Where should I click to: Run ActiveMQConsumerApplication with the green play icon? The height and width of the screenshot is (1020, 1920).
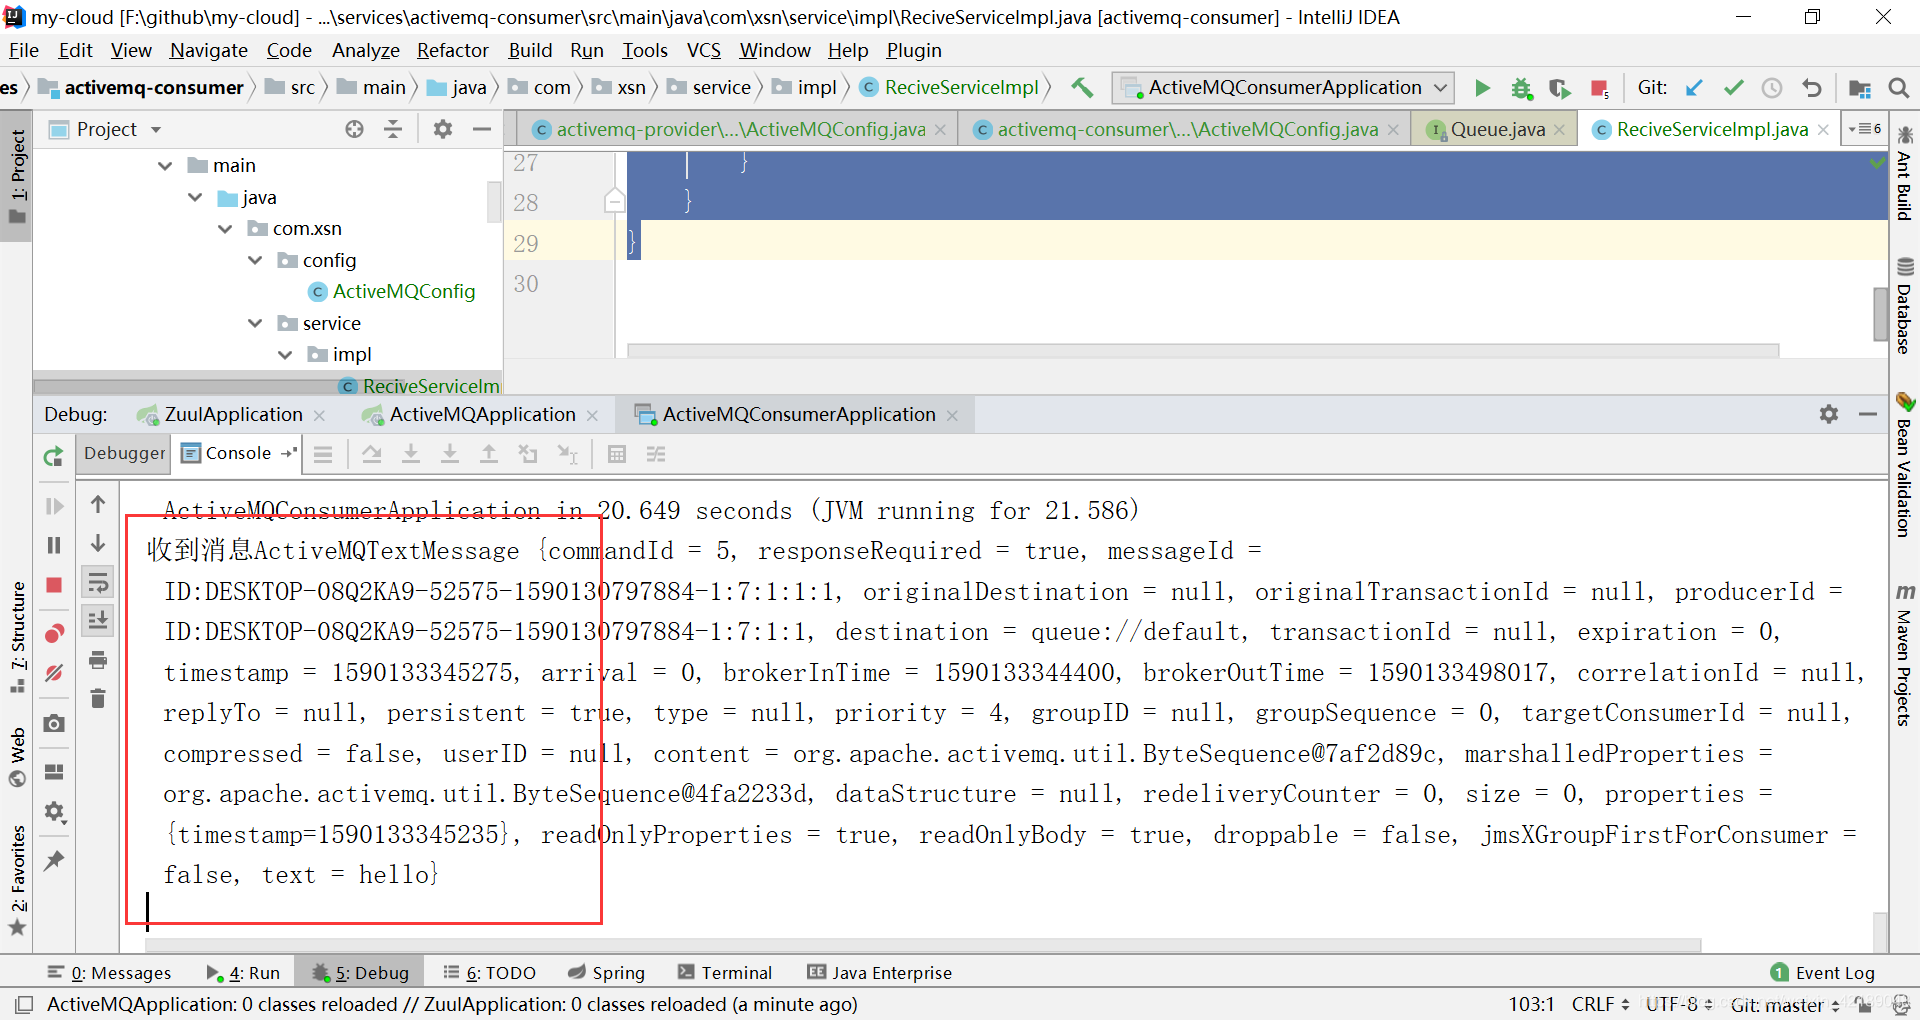1483,88
